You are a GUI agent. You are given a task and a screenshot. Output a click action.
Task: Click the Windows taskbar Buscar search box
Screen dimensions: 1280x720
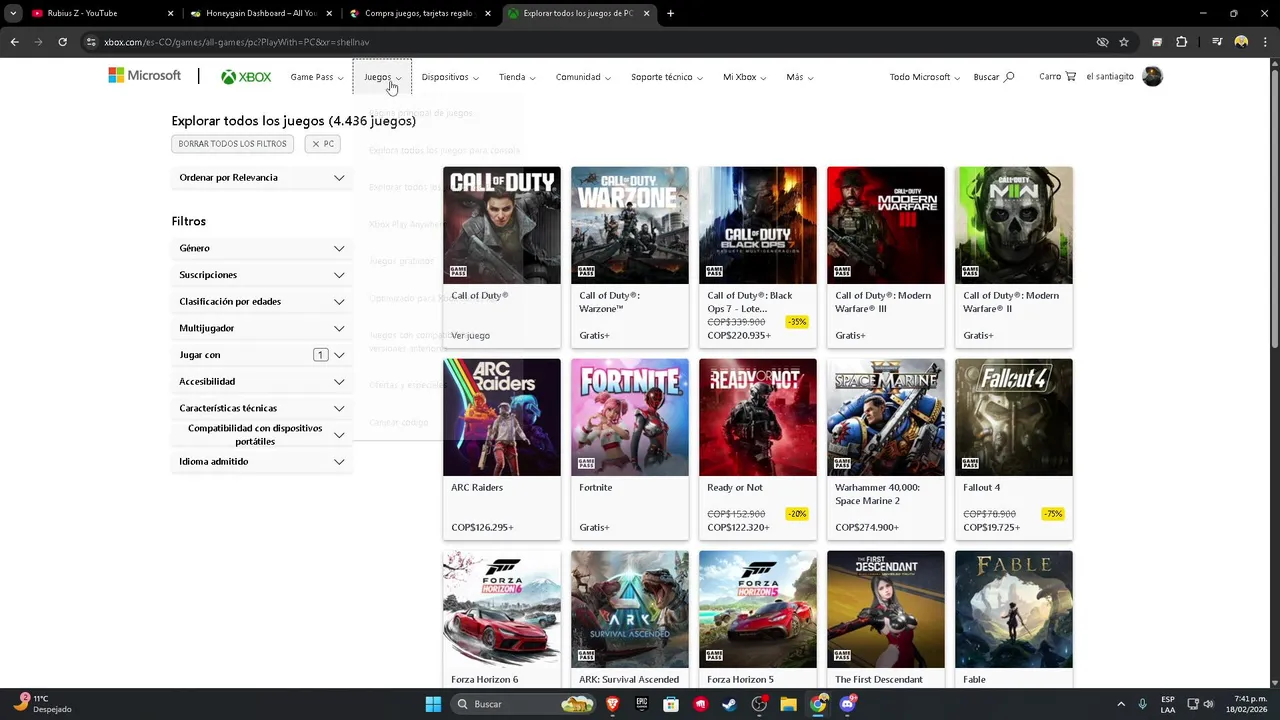point(523,704)
